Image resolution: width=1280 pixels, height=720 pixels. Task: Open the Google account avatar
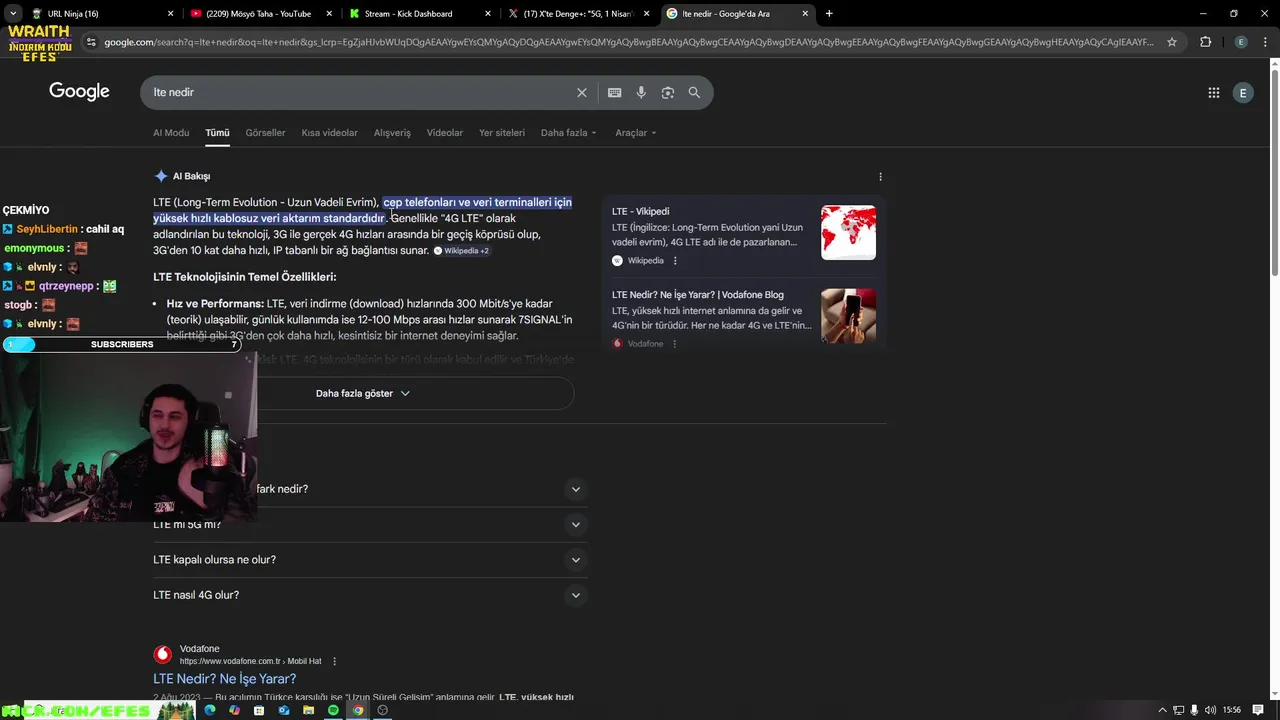tap(1243, 93)
